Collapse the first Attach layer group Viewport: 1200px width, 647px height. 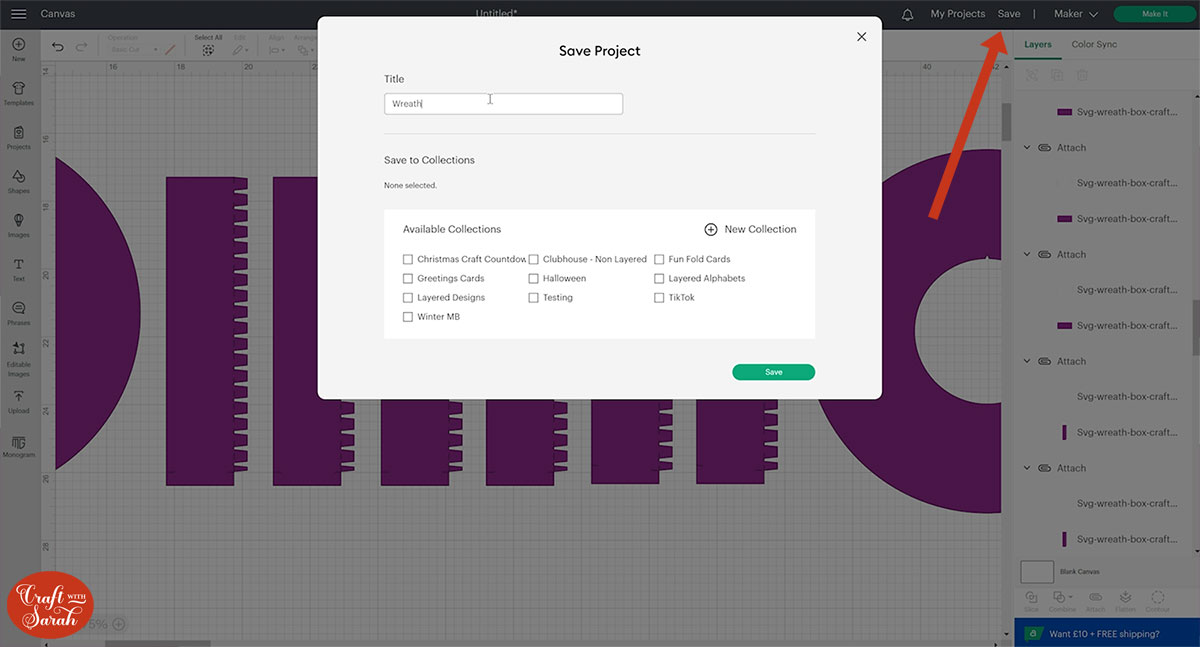click(1027, 148)
